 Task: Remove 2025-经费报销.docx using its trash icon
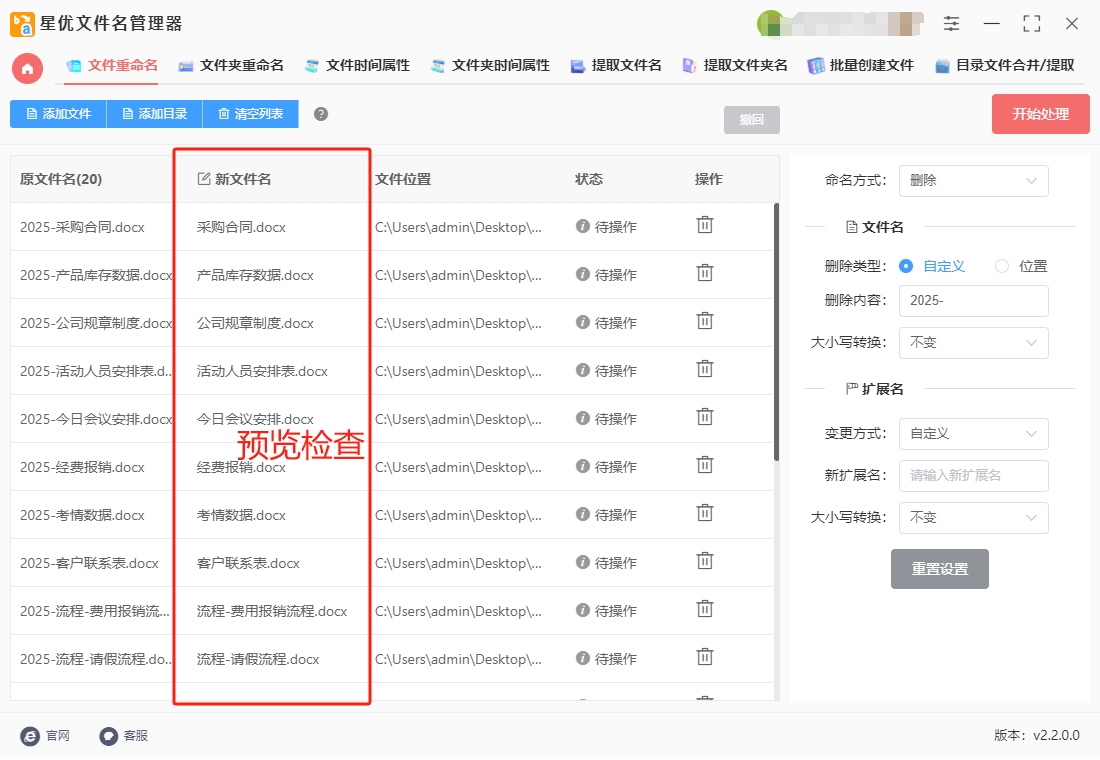[x=704, y=465]
